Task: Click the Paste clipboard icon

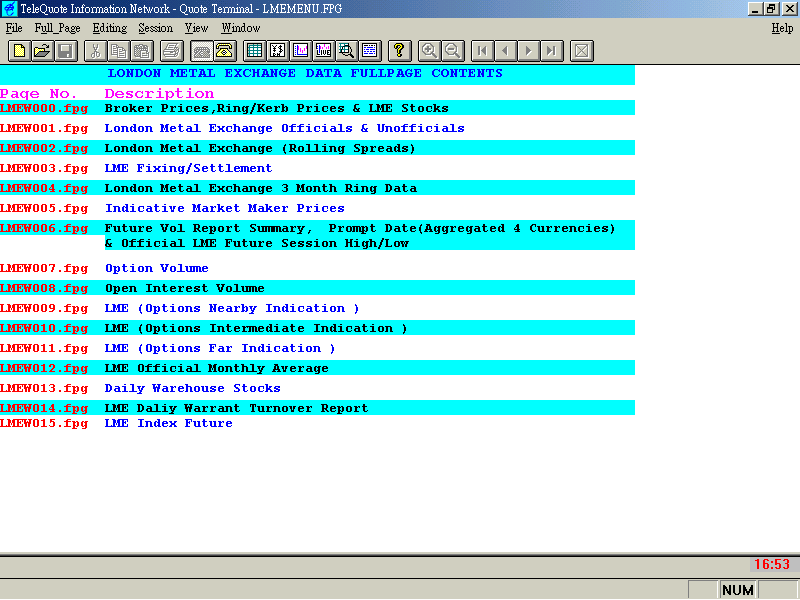Action: click(142, 51)
